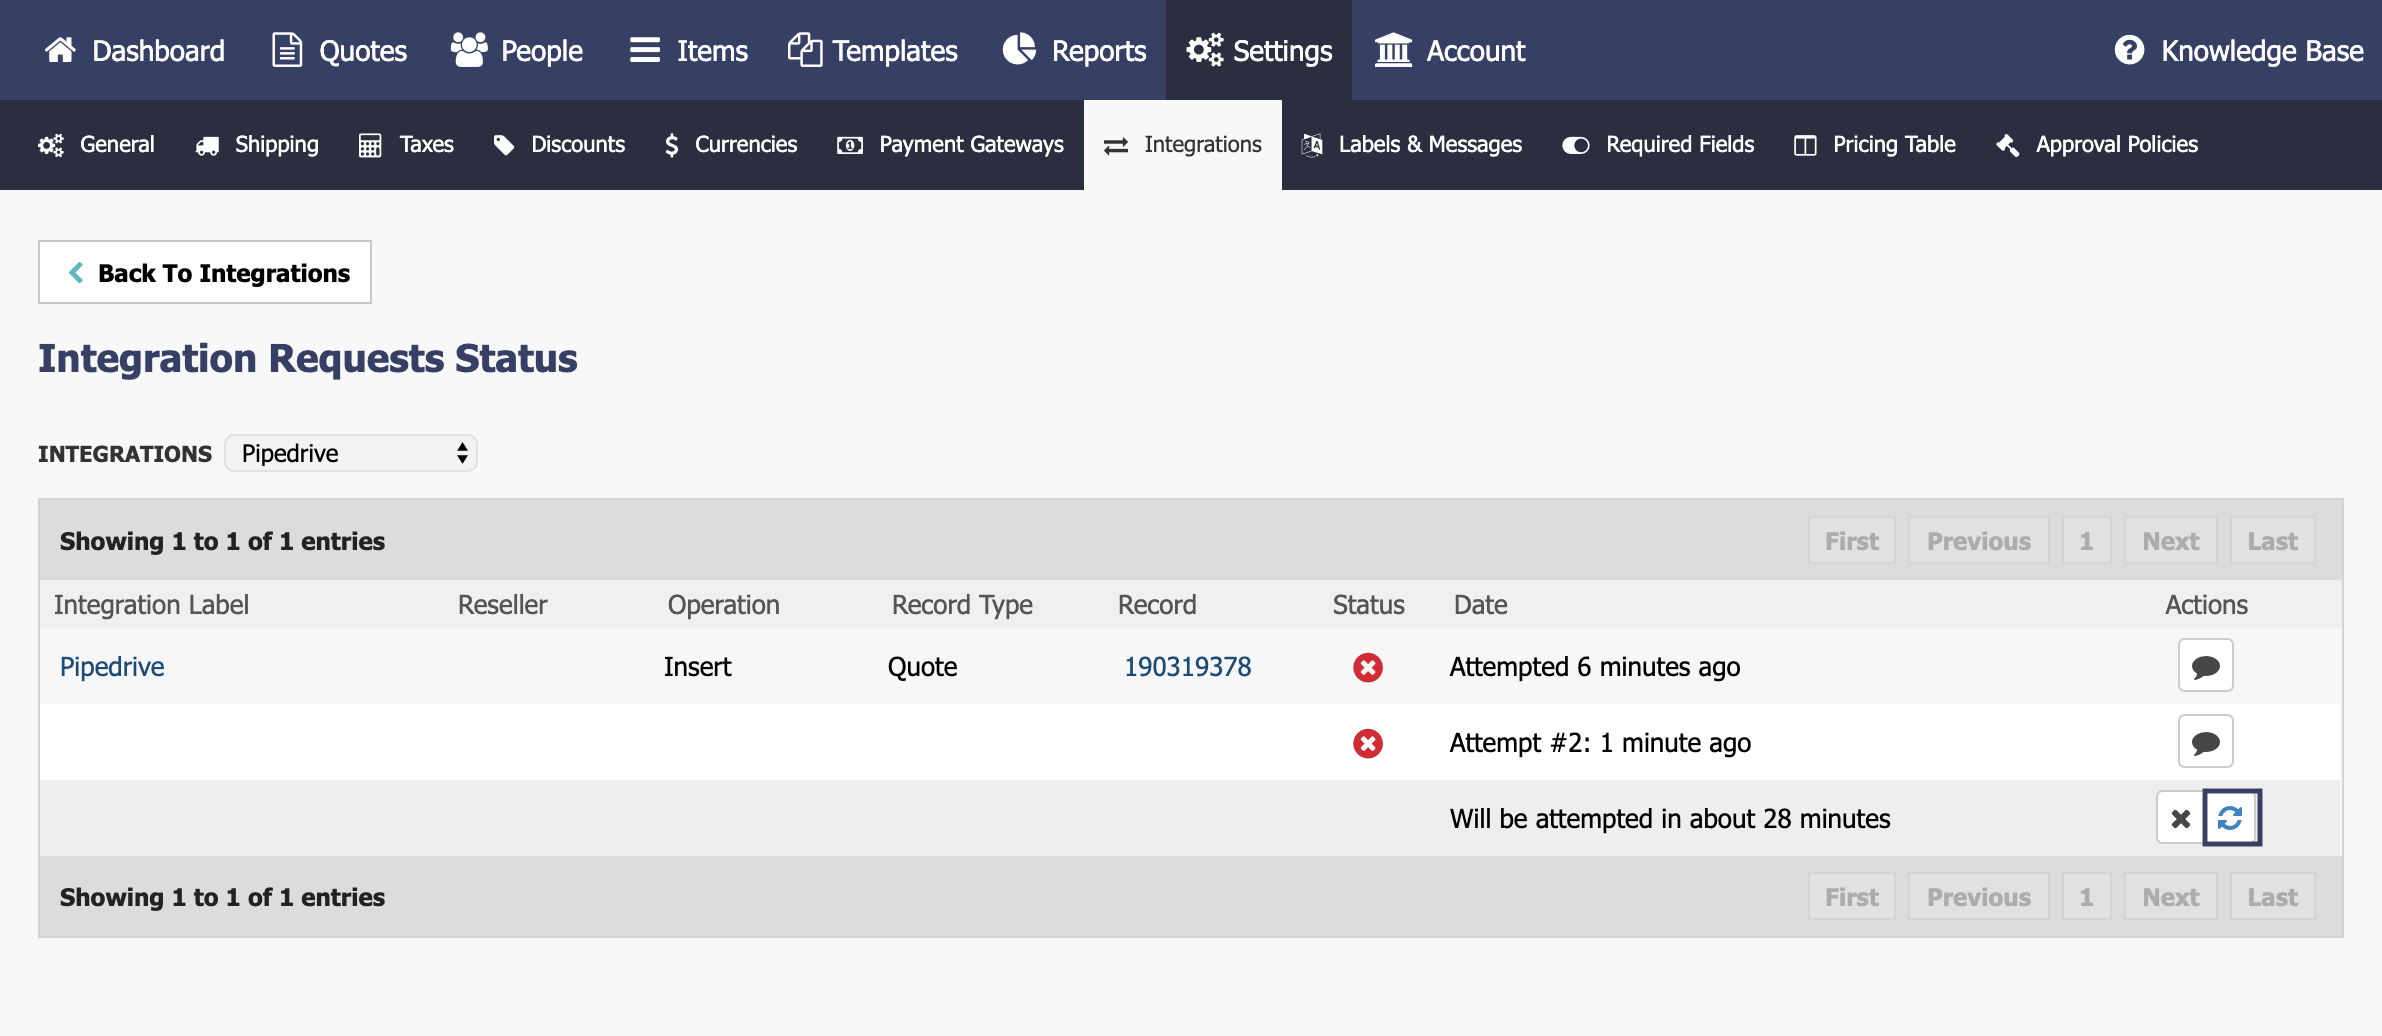This screenshot has width=2382, height=1036.
Task: Go to the Quotes menu
Action: 340,50
